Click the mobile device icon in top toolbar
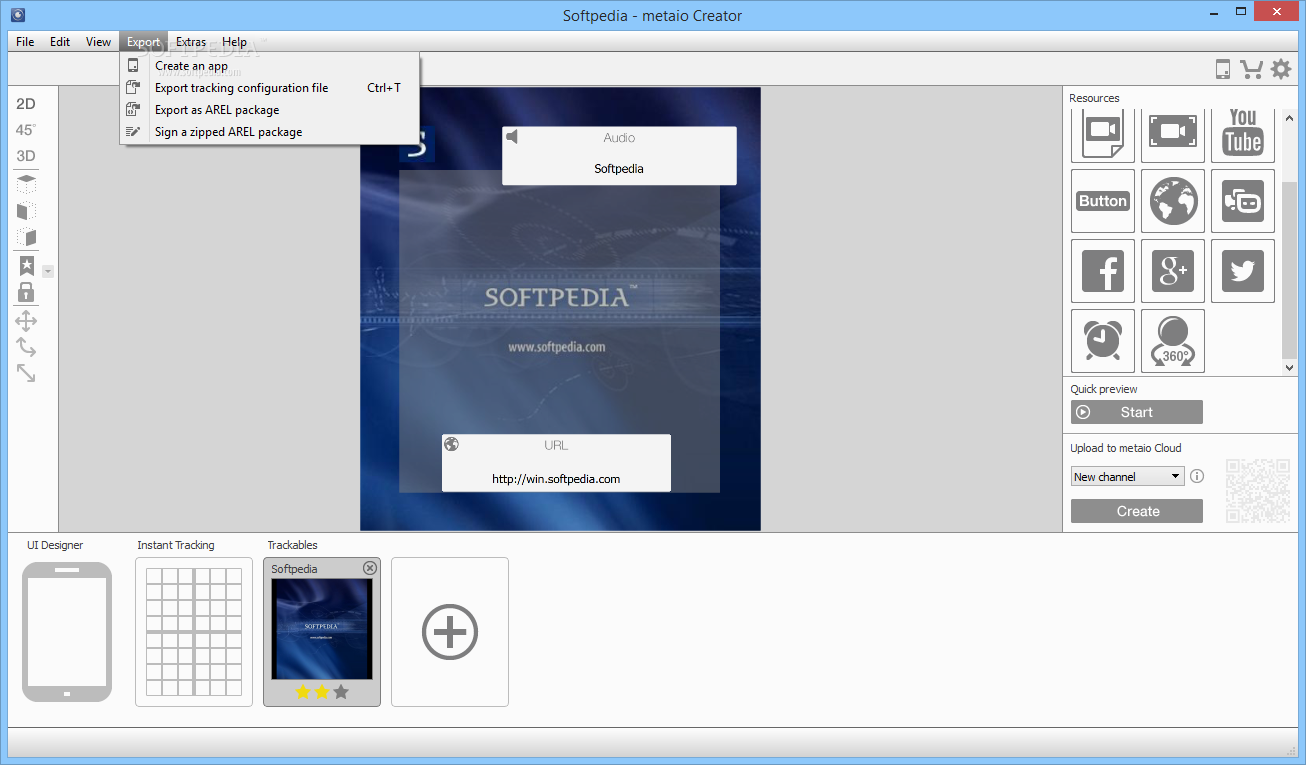Image resolution: width=1306 pixels, height=765 pixels. [x=1222, y=69]
